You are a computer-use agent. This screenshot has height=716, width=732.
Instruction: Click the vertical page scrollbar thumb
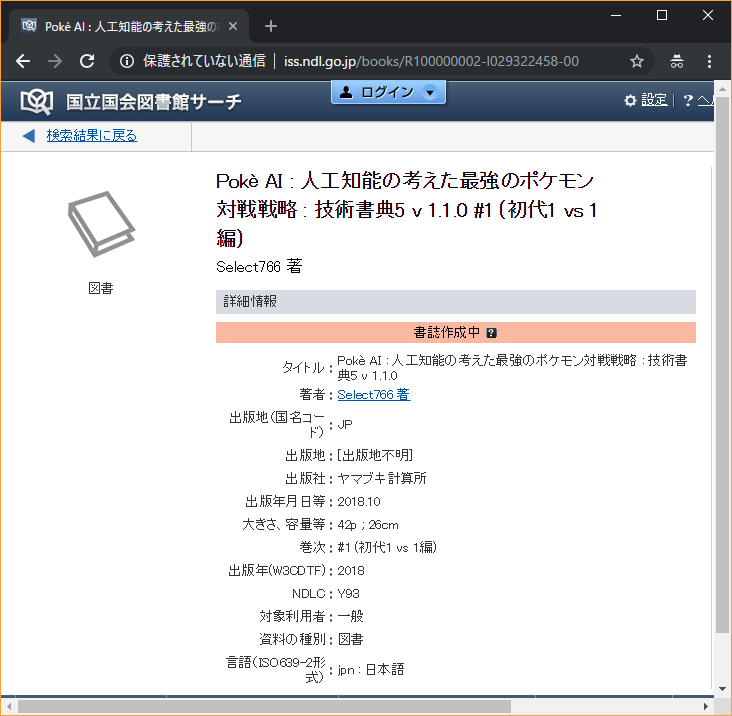click(722, 365)
